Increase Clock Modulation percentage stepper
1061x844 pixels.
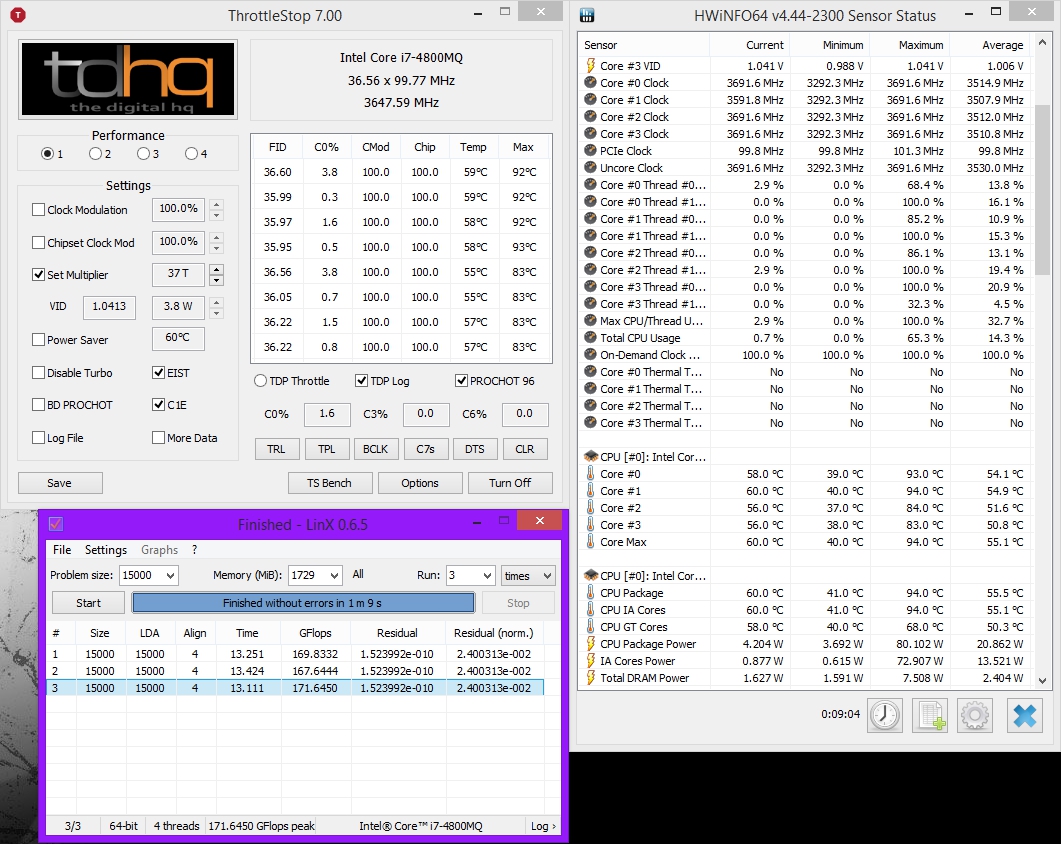[217, 204]
